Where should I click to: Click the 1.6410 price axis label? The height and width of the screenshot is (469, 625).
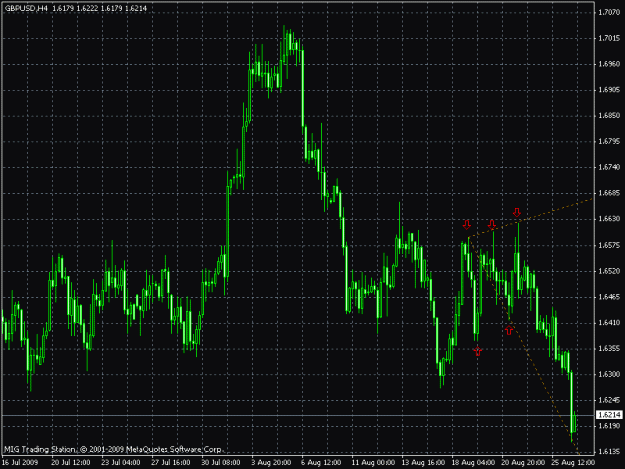(x=609, y=322)
